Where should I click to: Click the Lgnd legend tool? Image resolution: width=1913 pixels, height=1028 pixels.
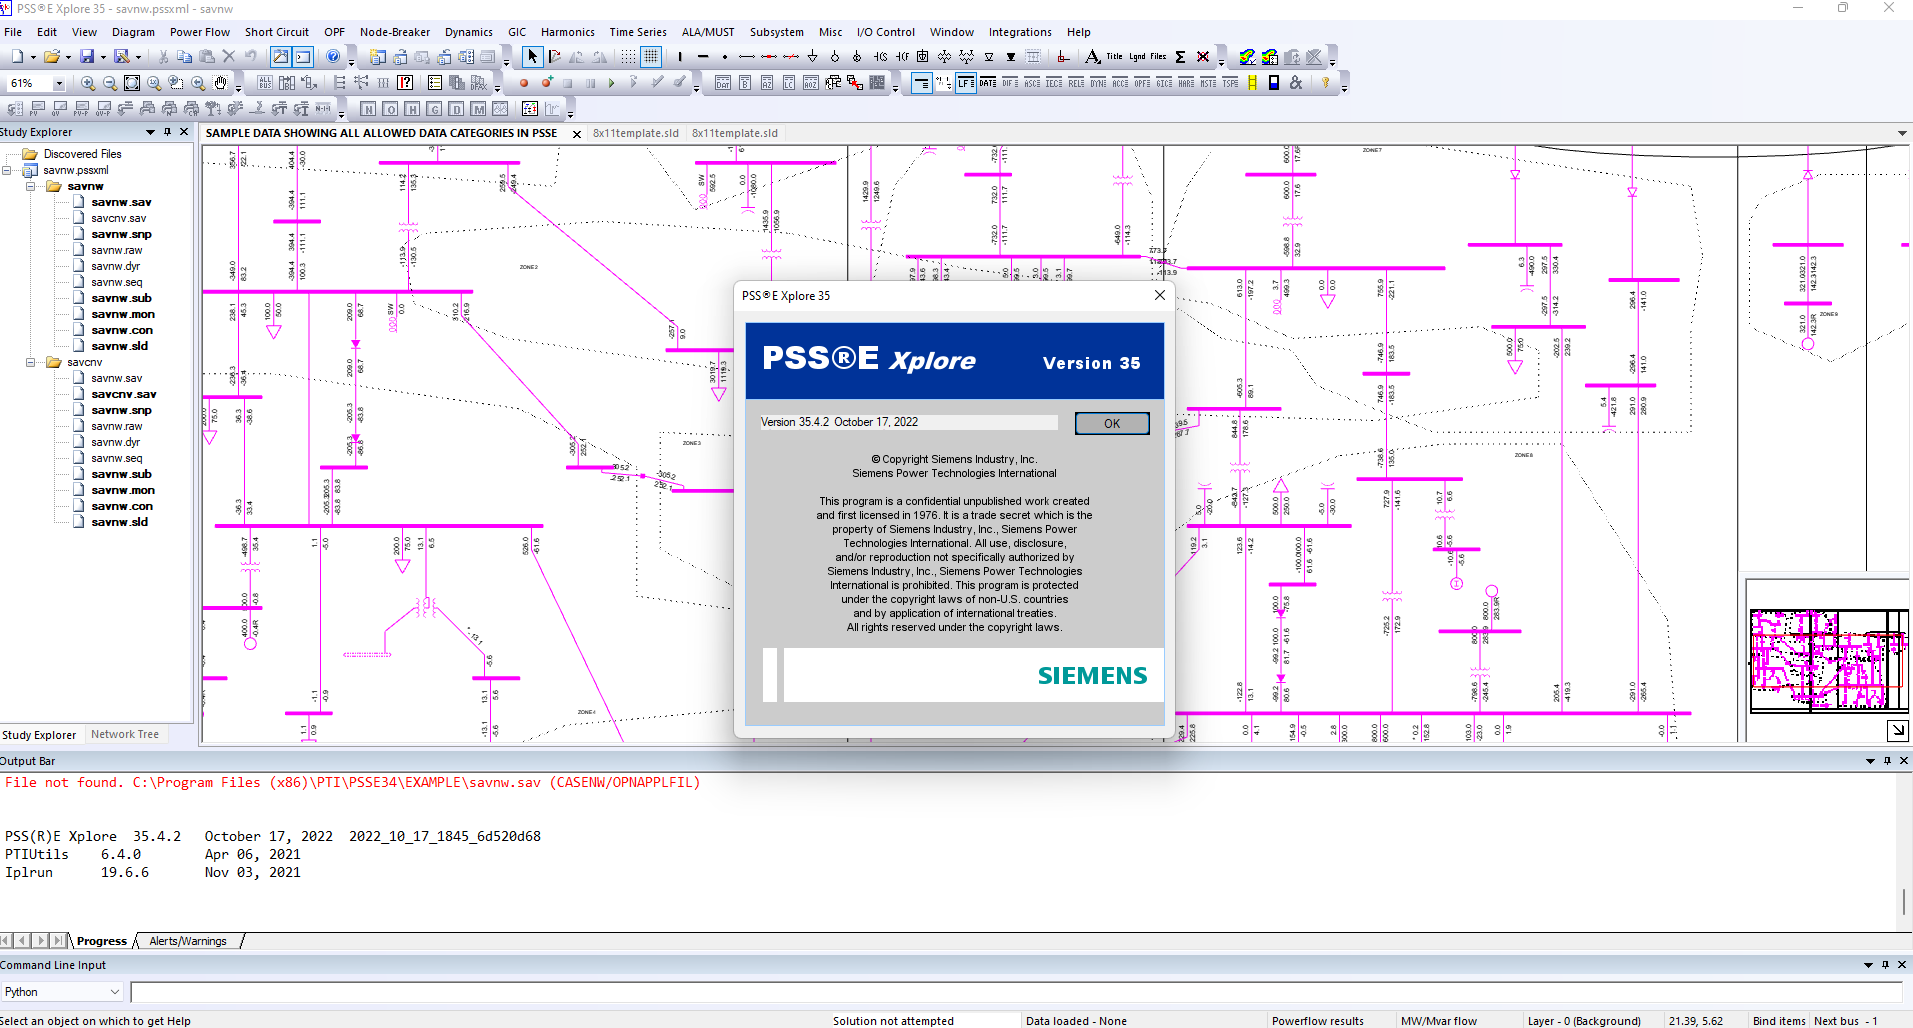click(1137, 57)
